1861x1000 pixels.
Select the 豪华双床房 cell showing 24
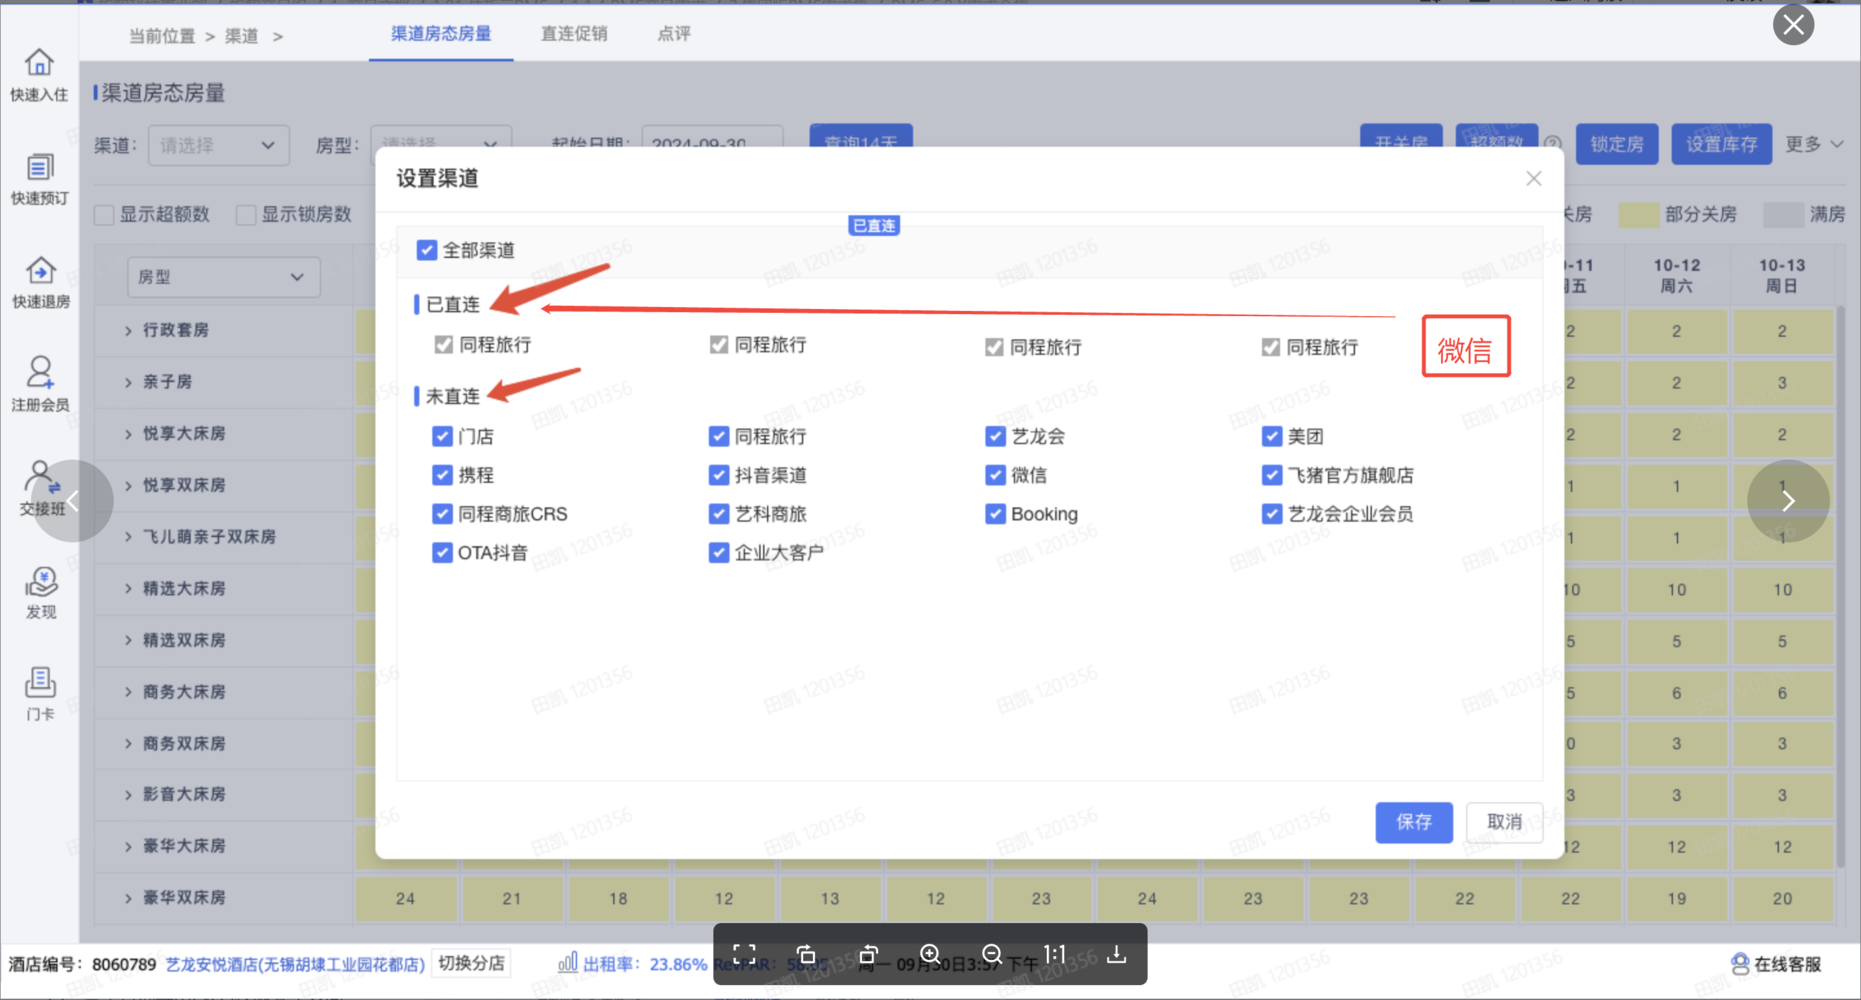coord(405,898)
